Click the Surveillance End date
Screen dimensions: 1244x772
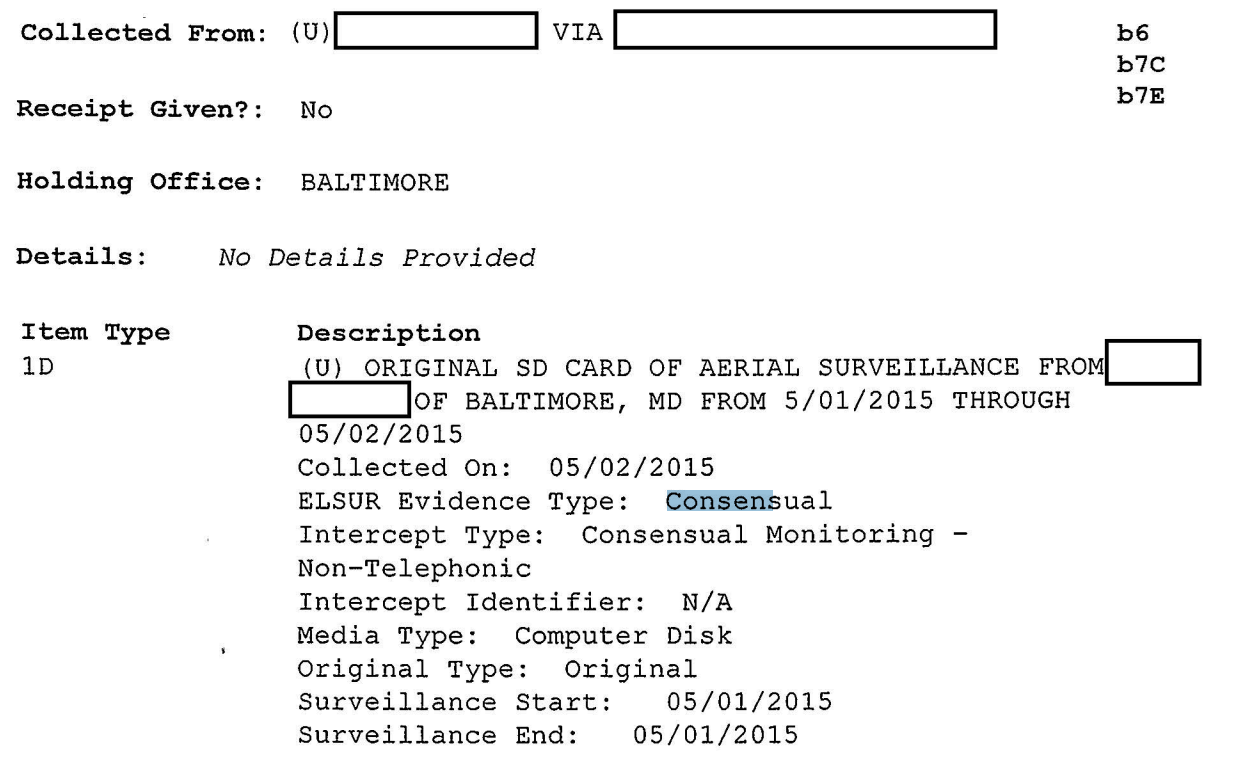click(x=715, y=734)
